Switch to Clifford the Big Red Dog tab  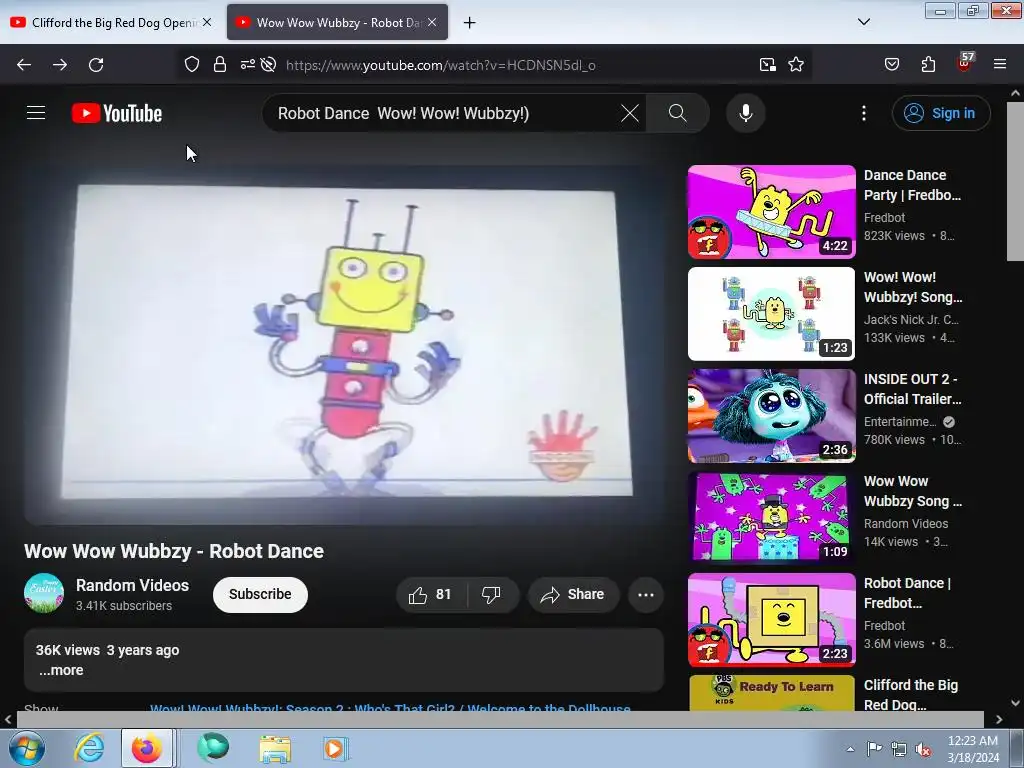pos(114,23)
